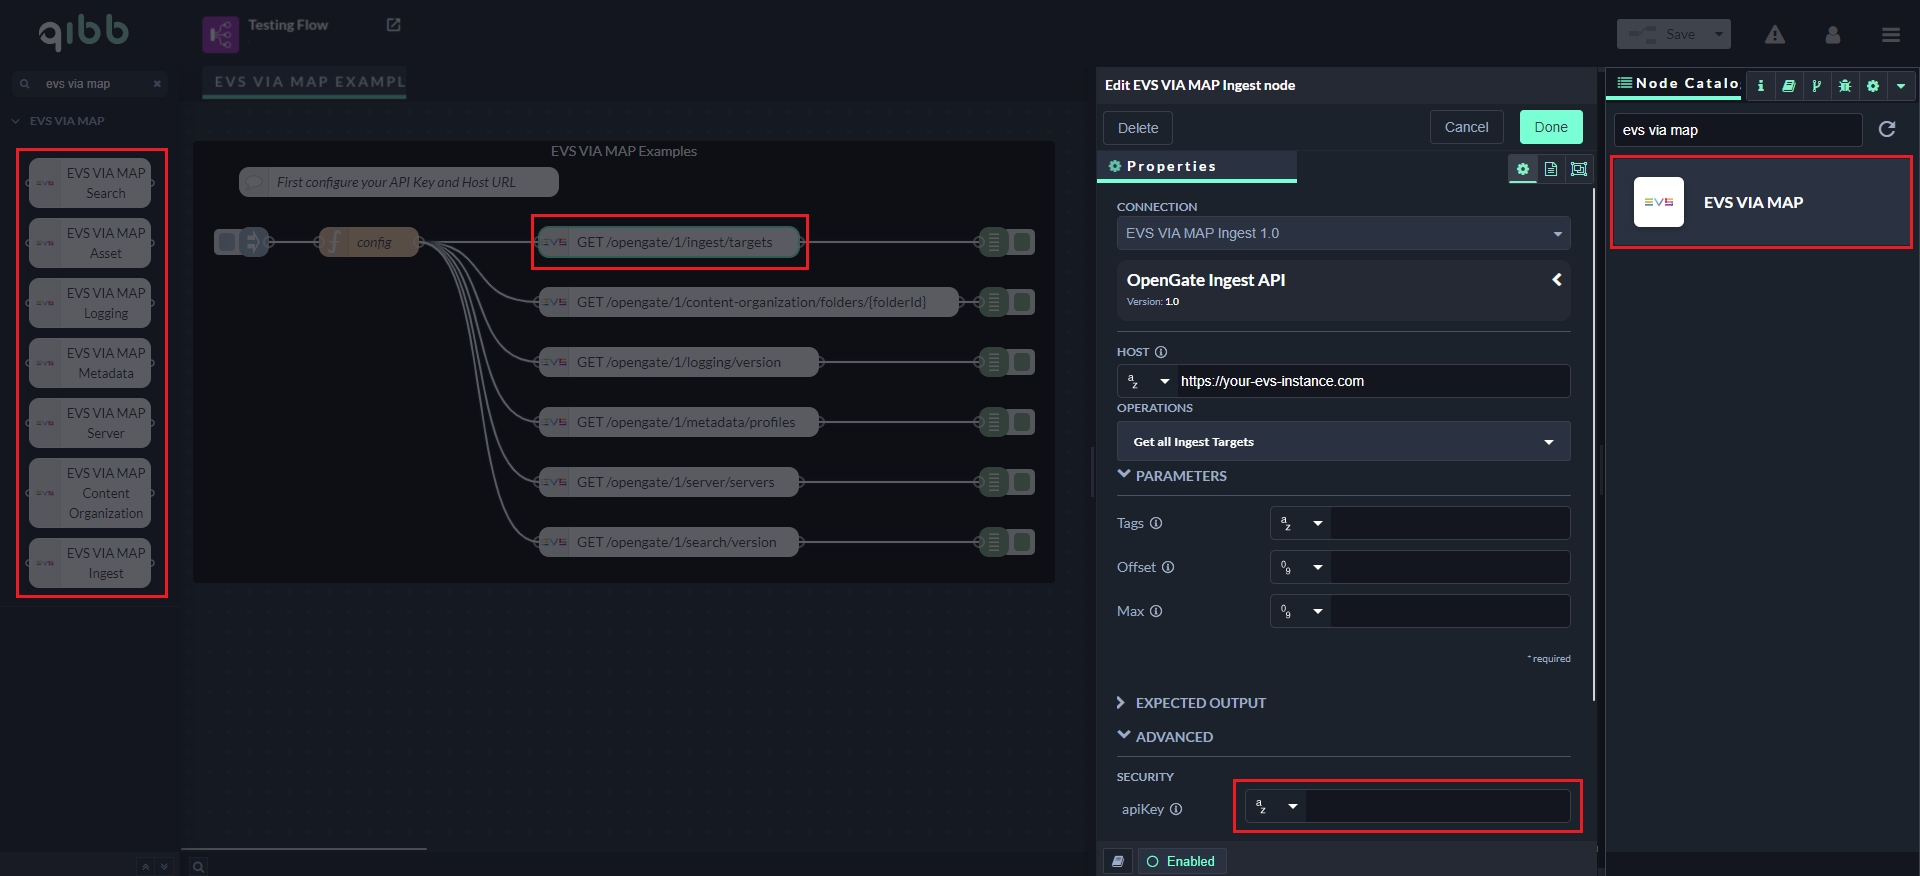Click the Delete node button

click(1137, 128)
